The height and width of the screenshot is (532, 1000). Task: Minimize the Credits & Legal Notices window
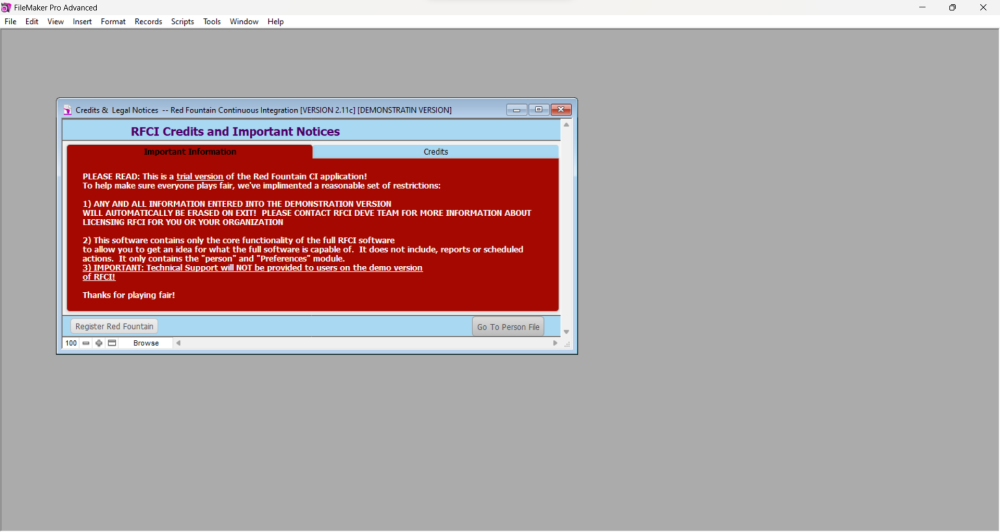516,110
